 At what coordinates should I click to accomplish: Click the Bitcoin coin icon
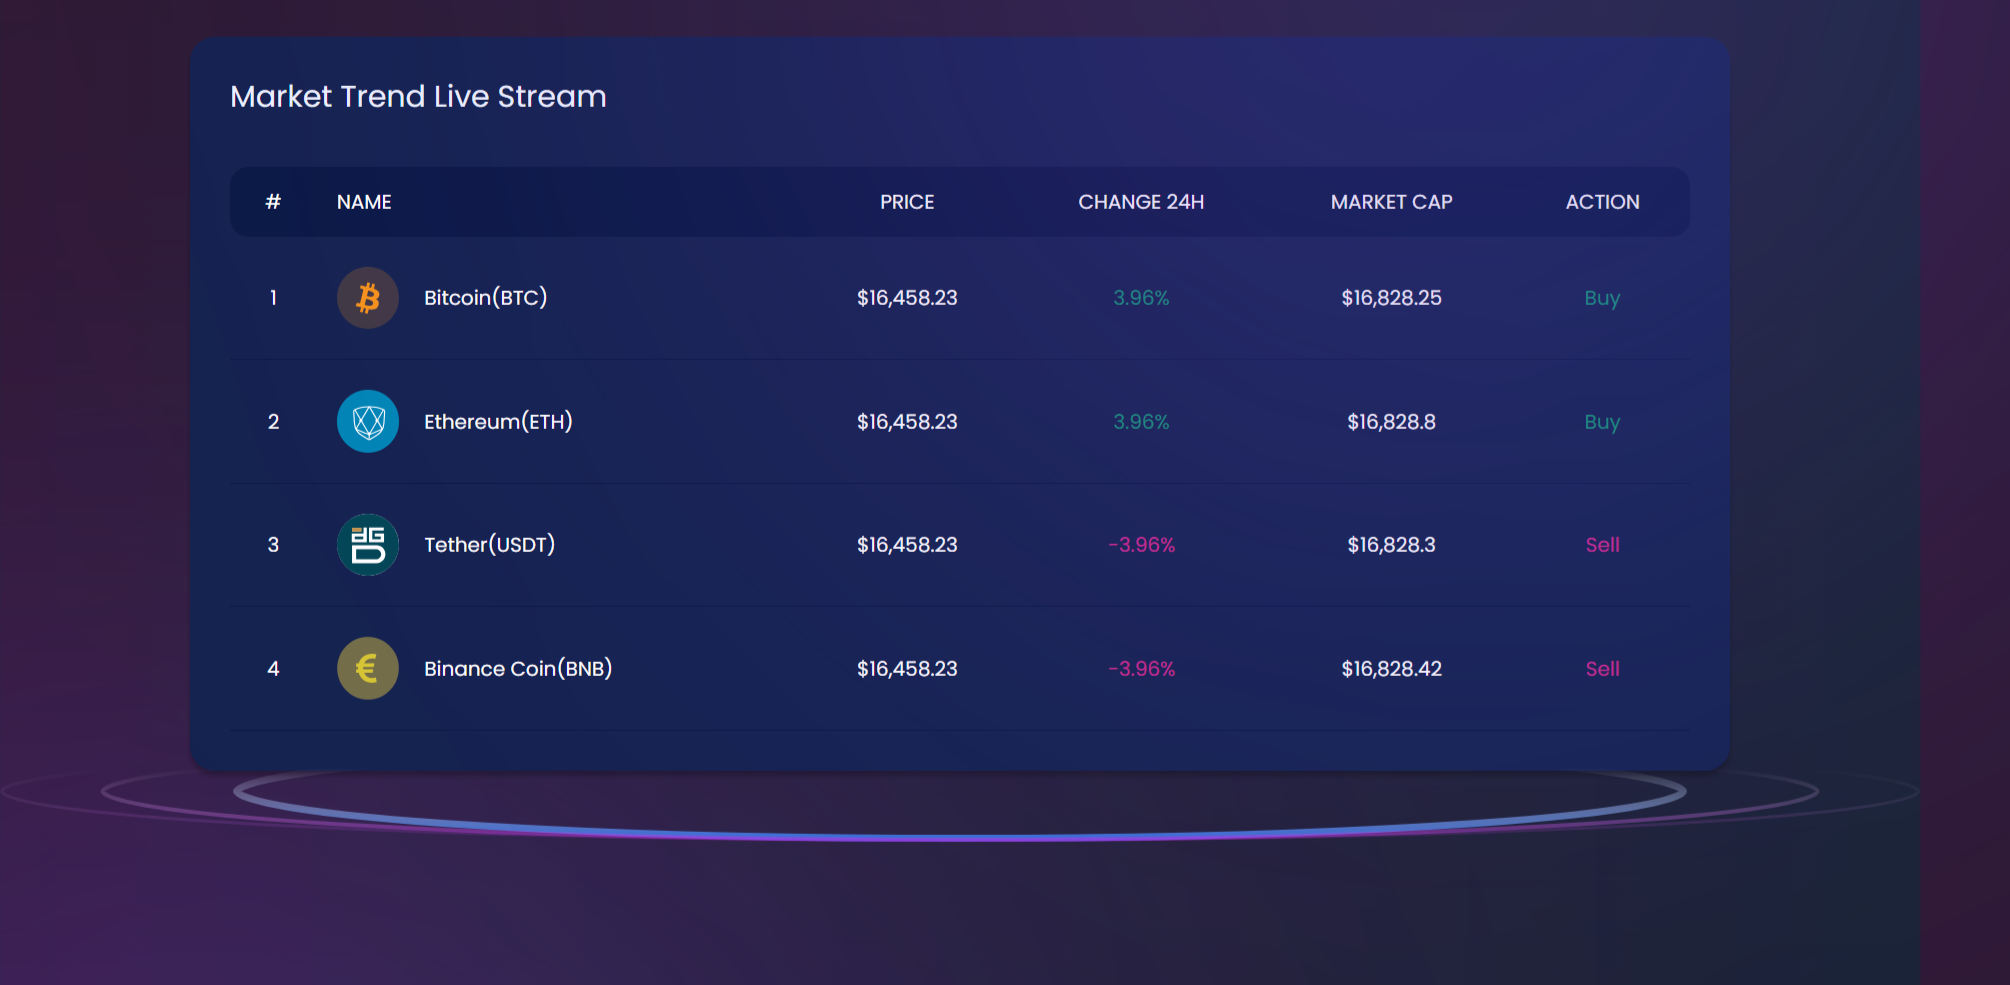[x=367, y=298]
